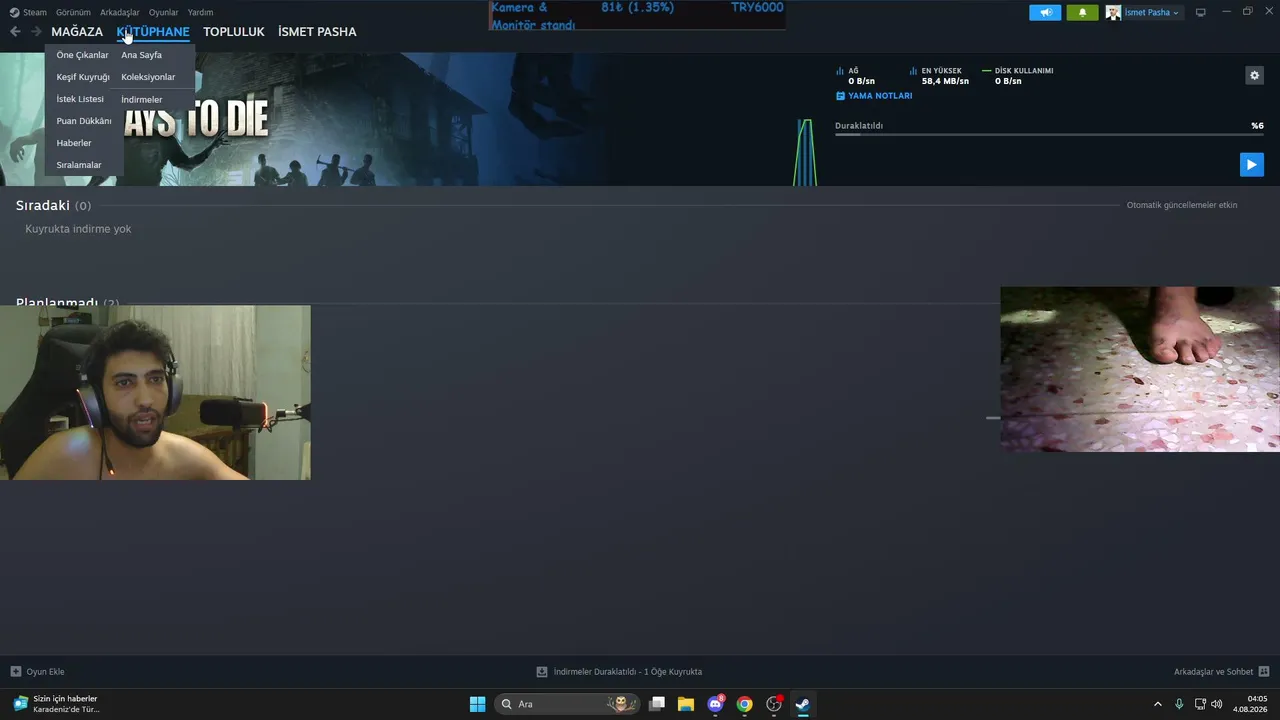This screenshot has width=1280, height=720.
Task: Click İndirmeler Duraklatıldı status text
Action: coord(628,672)
